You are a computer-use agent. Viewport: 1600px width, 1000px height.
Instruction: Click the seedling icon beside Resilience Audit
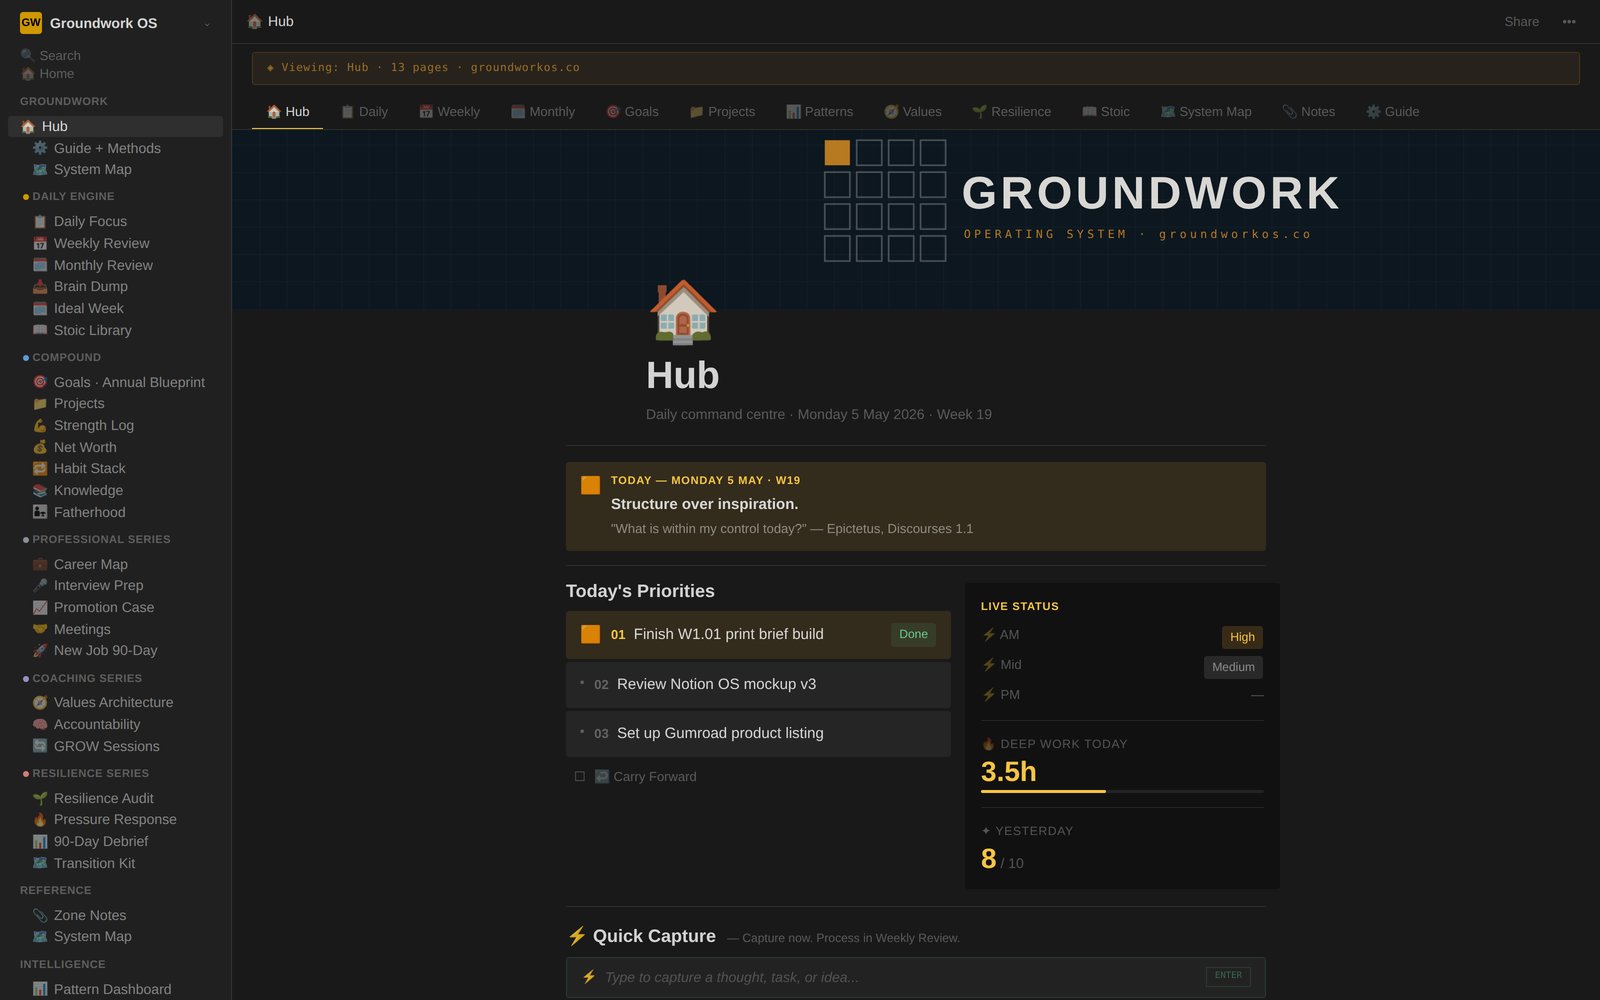click(x=40, y=798)
